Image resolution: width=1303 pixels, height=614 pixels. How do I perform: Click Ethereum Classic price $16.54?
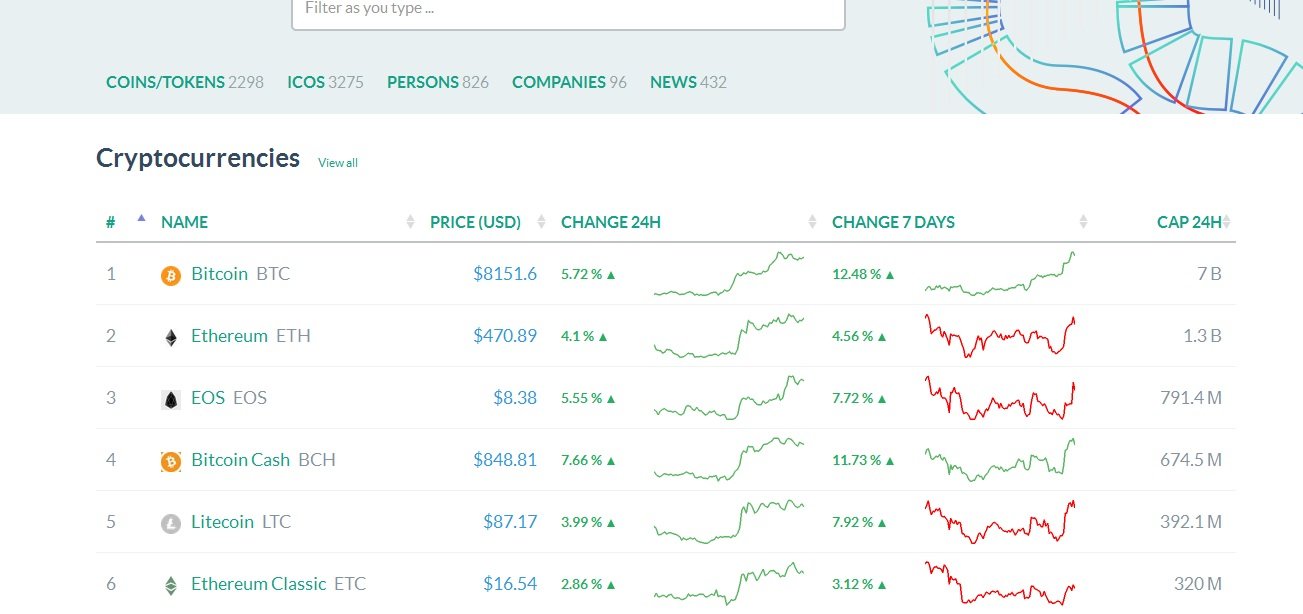tap(510, 583)
